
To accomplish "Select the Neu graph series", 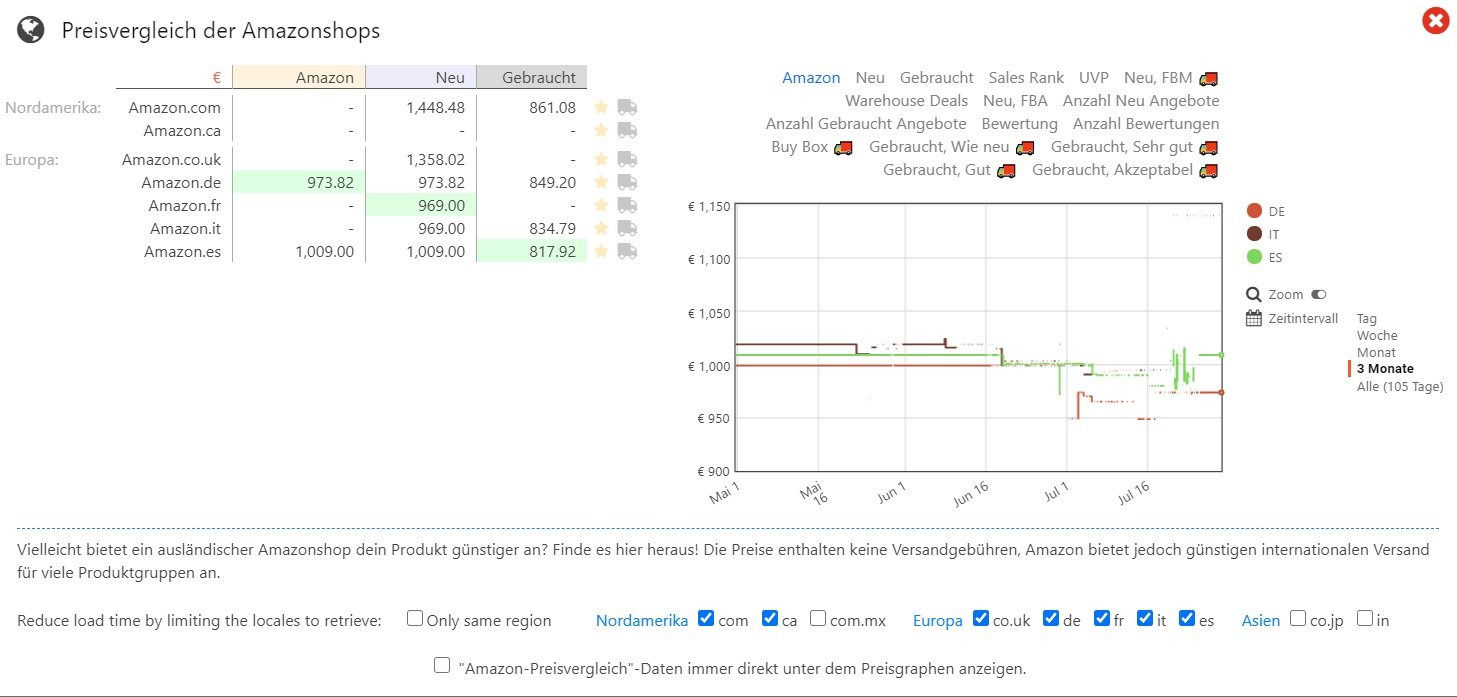I will point(870,78).
